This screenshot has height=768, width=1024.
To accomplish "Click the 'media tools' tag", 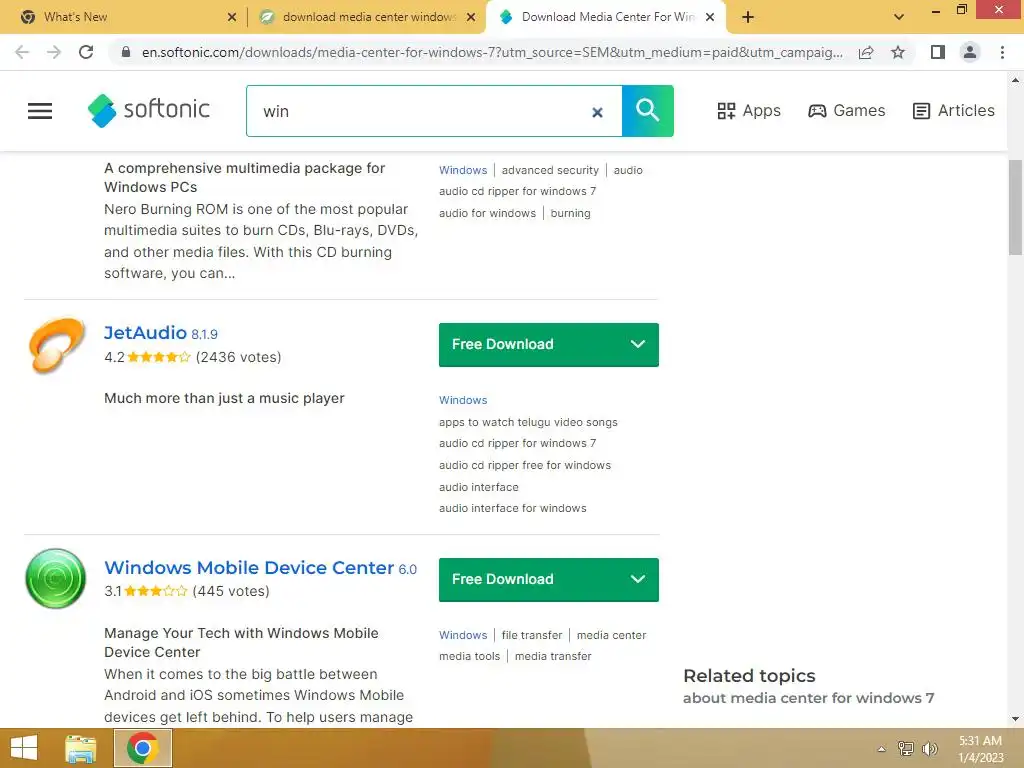I will coord(470,656).
